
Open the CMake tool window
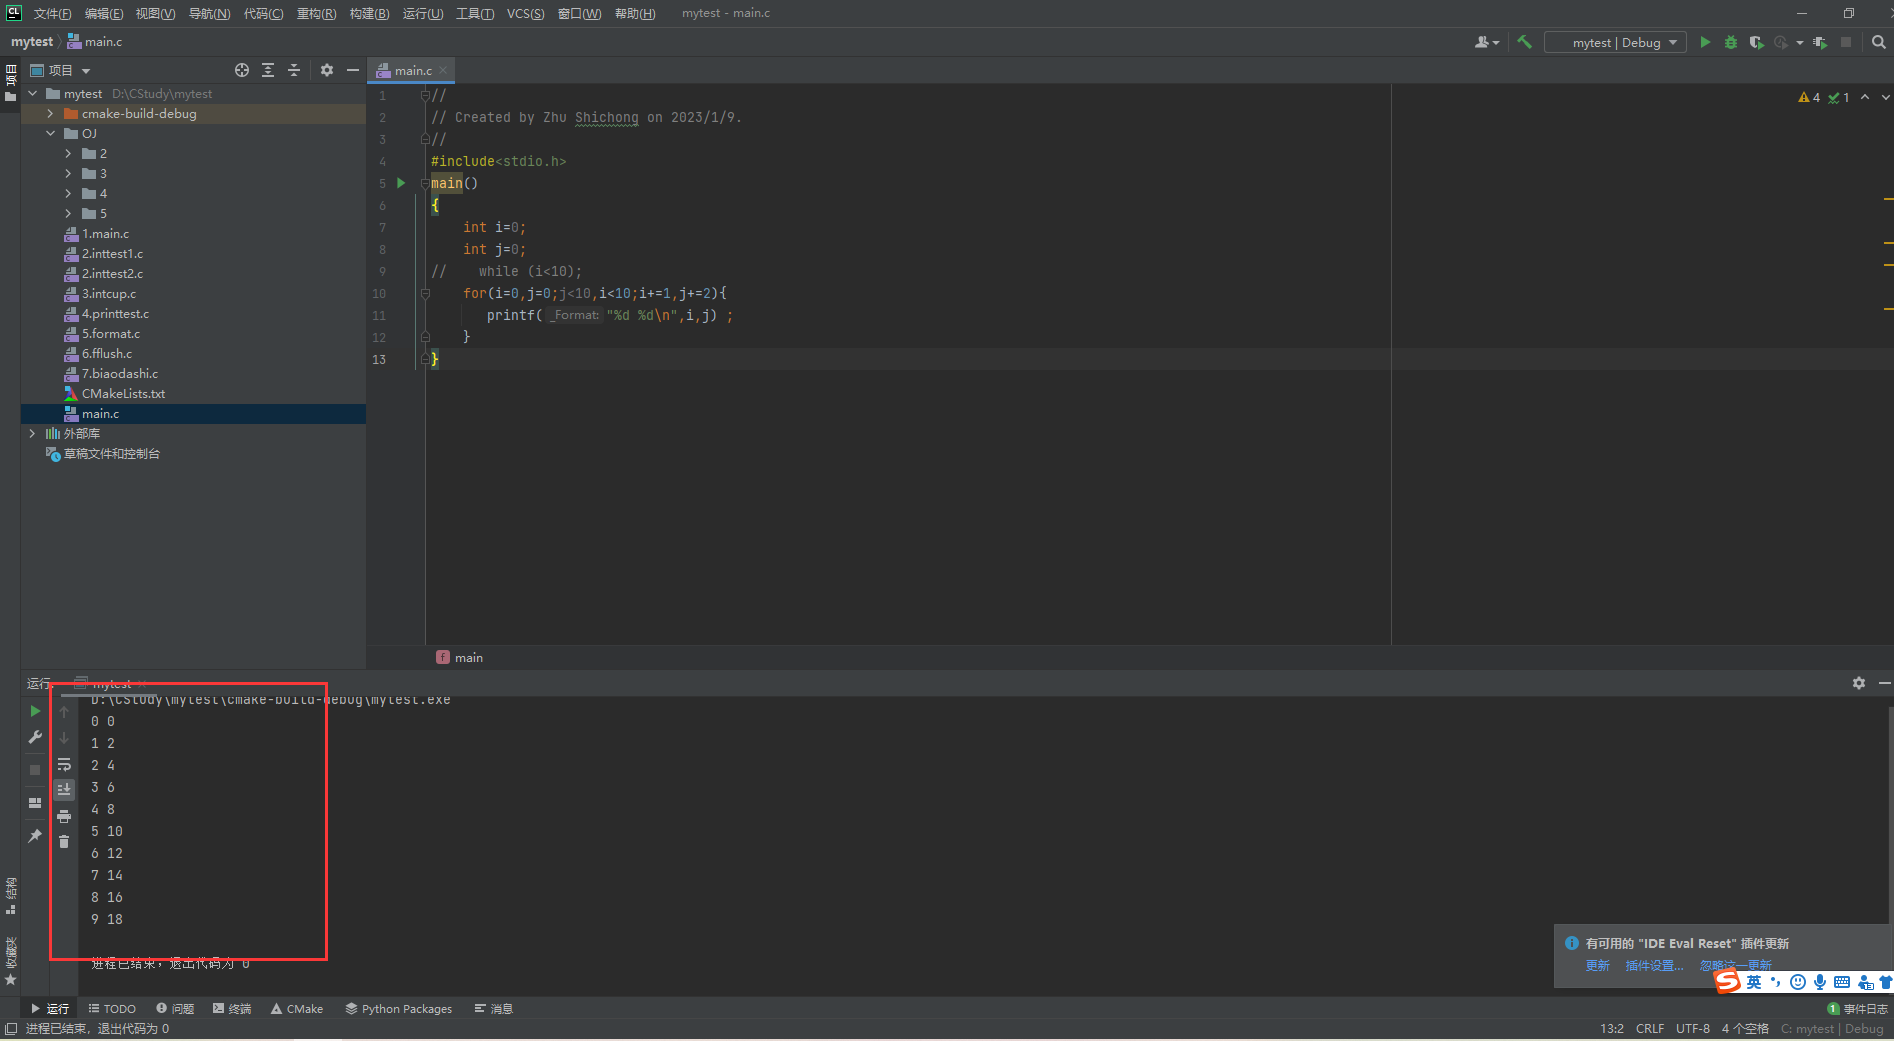(x=297, y=1008)
